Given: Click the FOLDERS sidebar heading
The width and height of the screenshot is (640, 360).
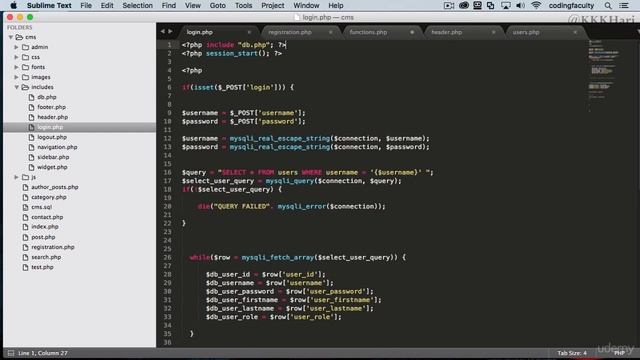Looking at the screenshot, I should 19,27.
